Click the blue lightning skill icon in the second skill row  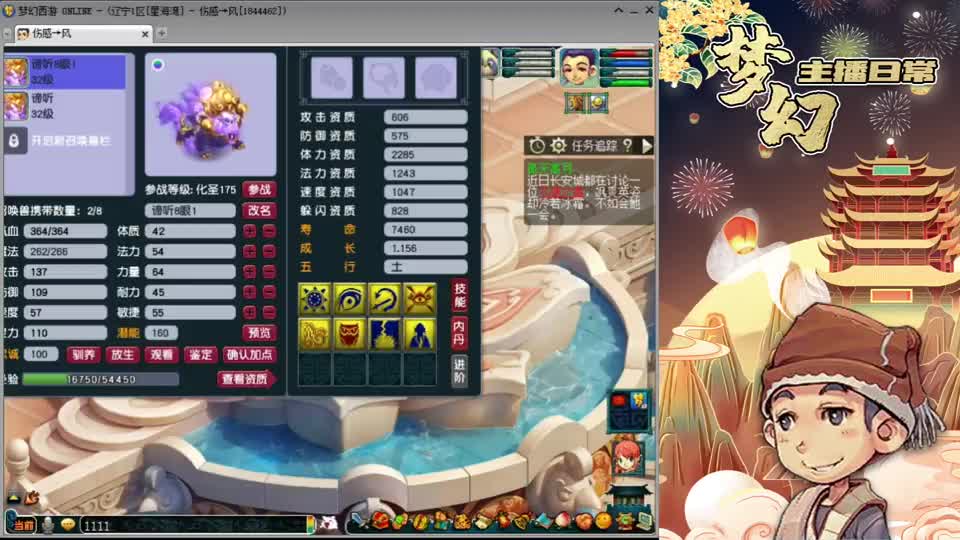pos(384,334)
